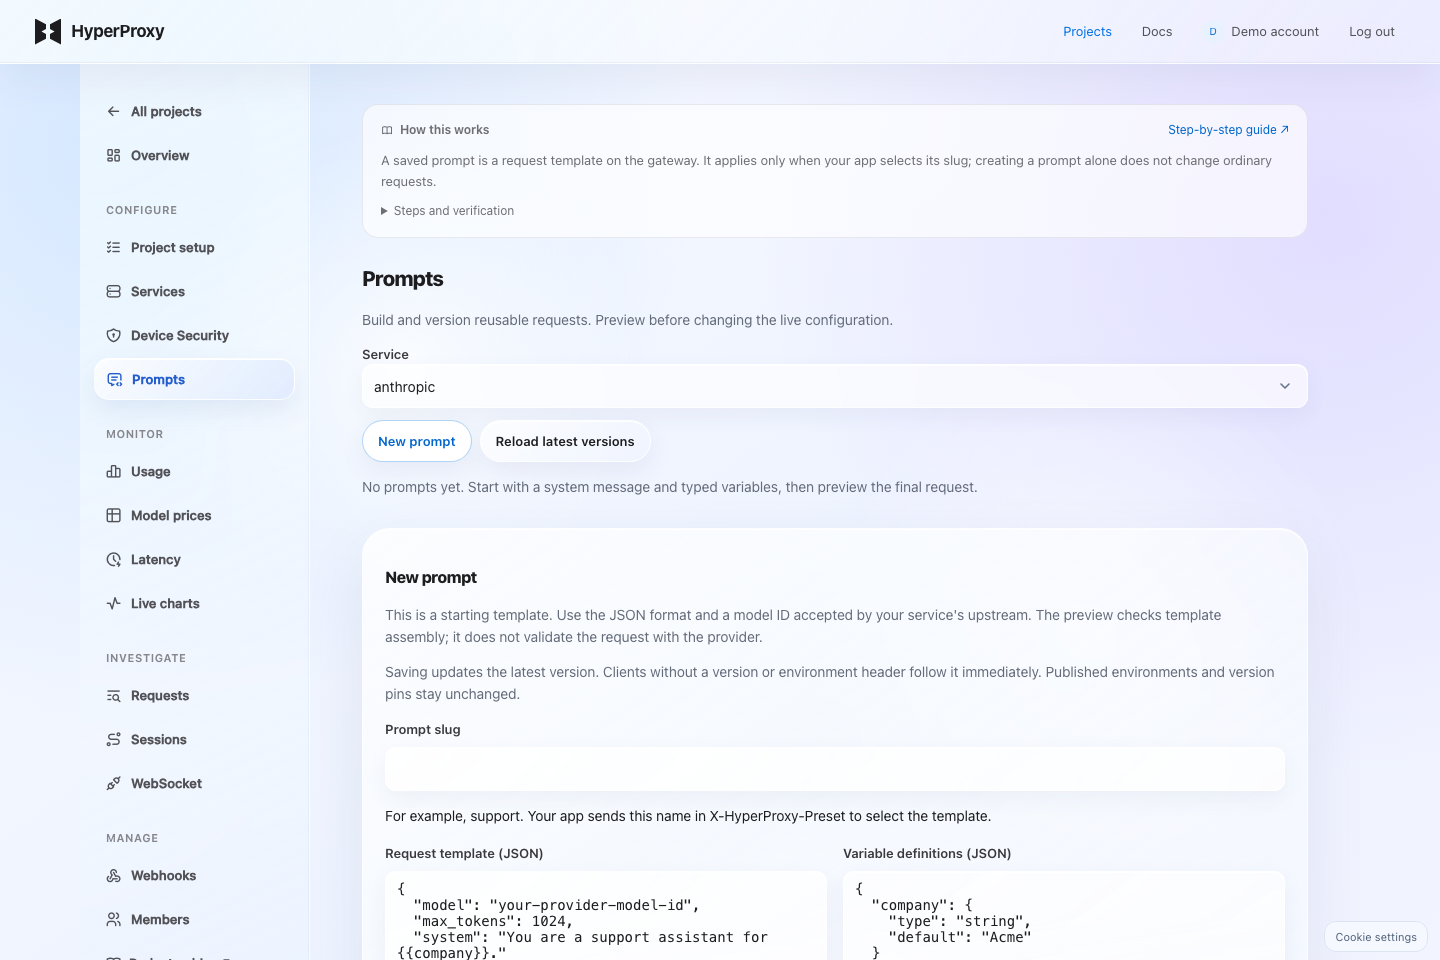Click the HyperProxy logo icon
The image size is (1440, 960).
(x=48, y=31)
